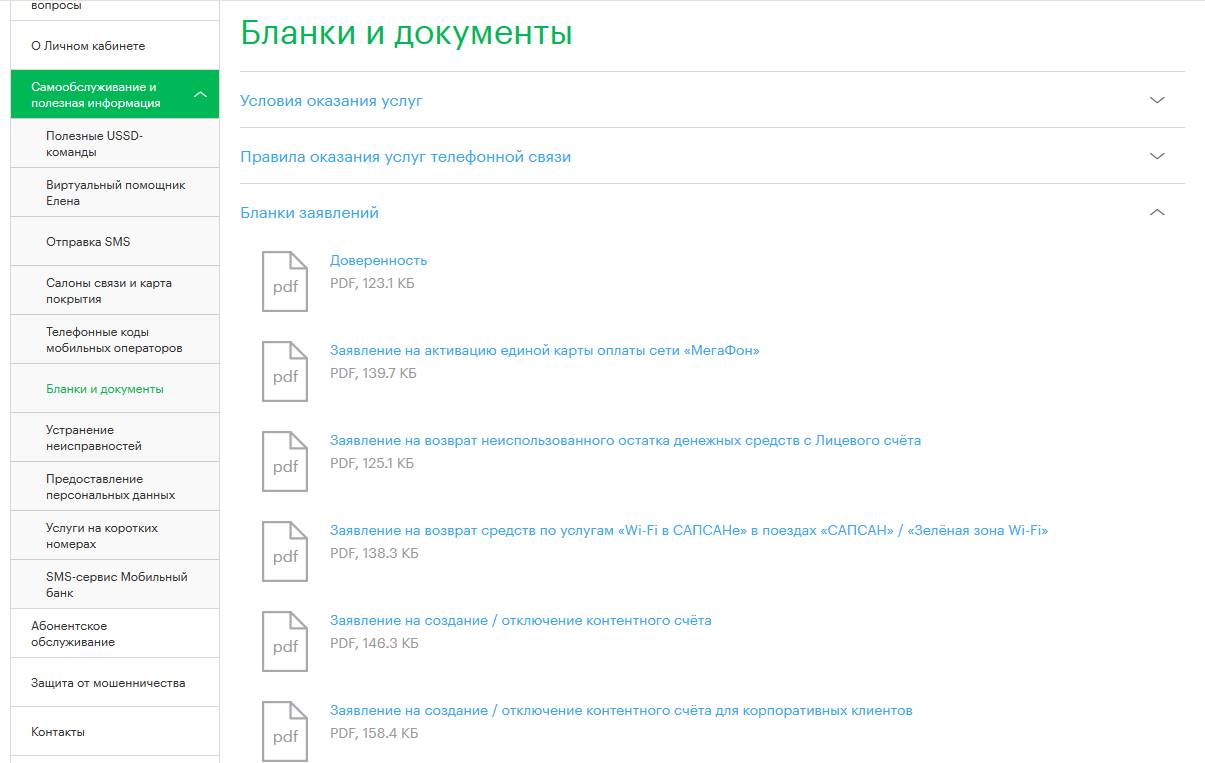Image resolution: width=1205 pixels, height=763 pixels.
Task: Collapse the Самообслуживание и полезная информация menu
Action: tap(200, 95)
